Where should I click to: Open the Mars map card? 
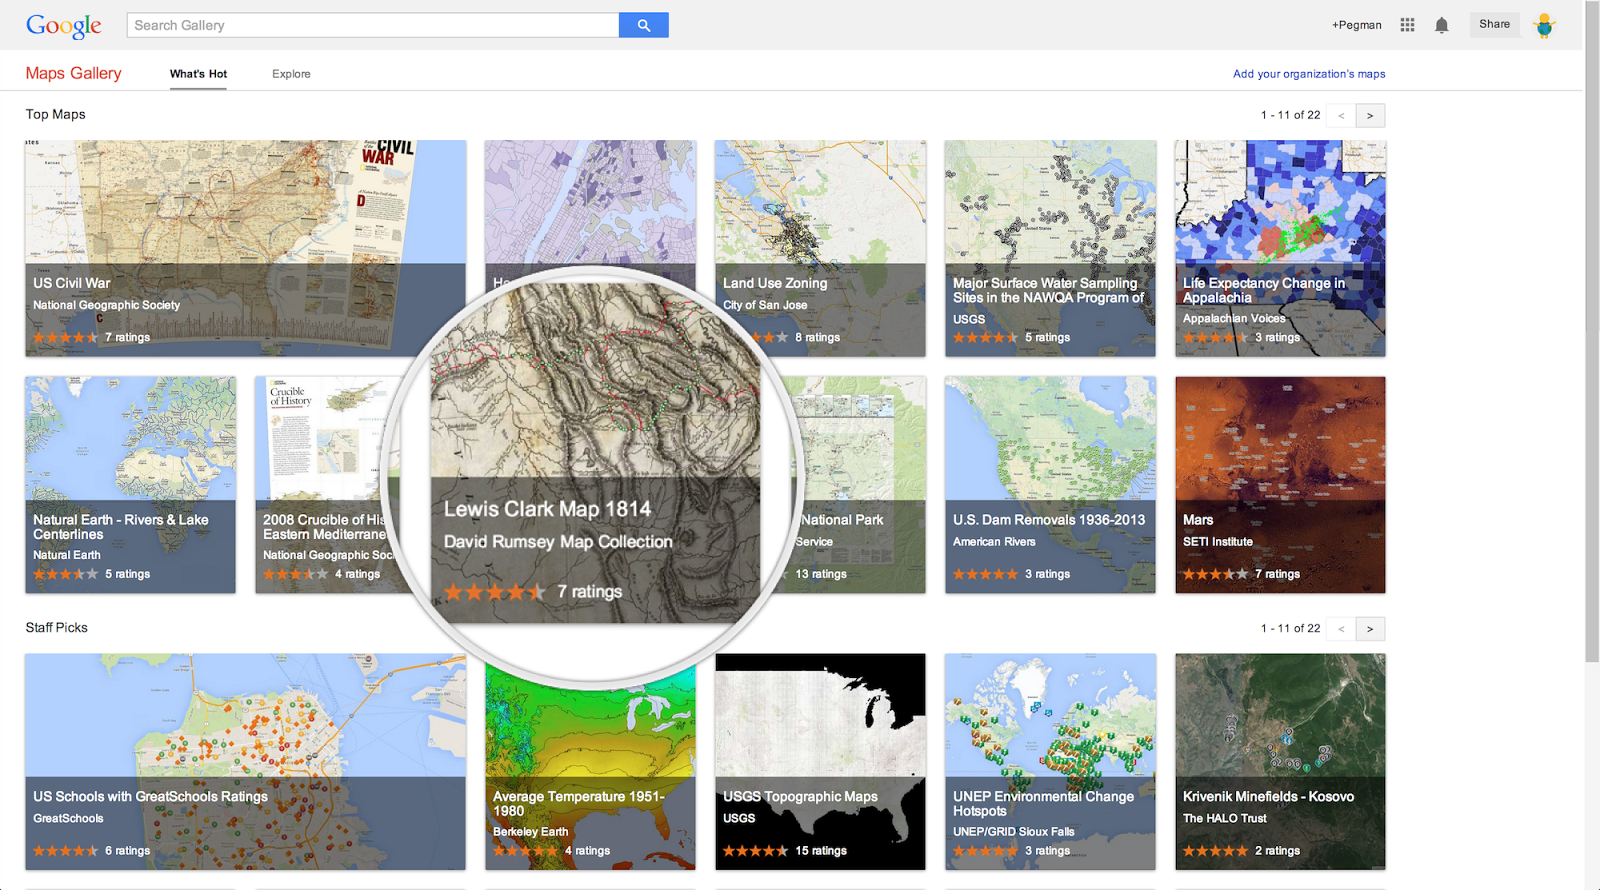tap(1280, 485)
